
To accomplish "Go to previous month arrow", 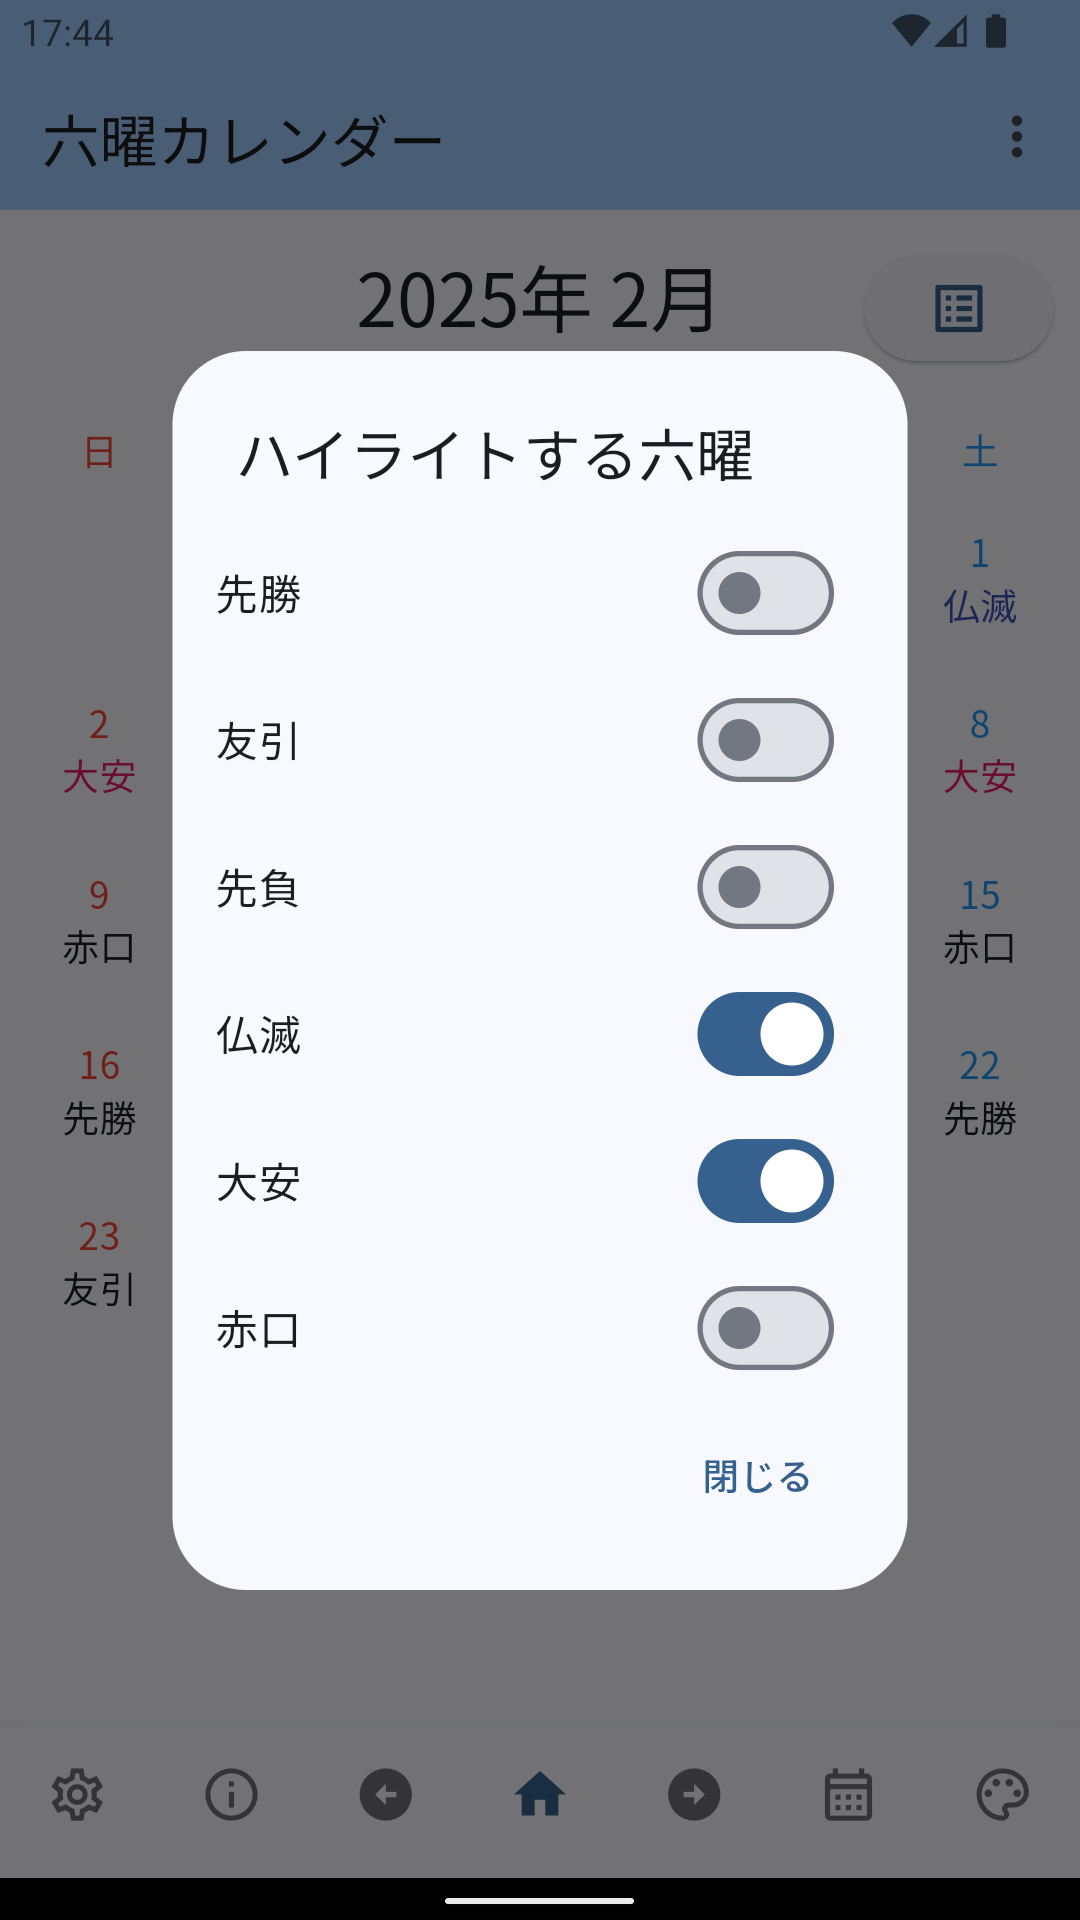I will point(386,1795).
